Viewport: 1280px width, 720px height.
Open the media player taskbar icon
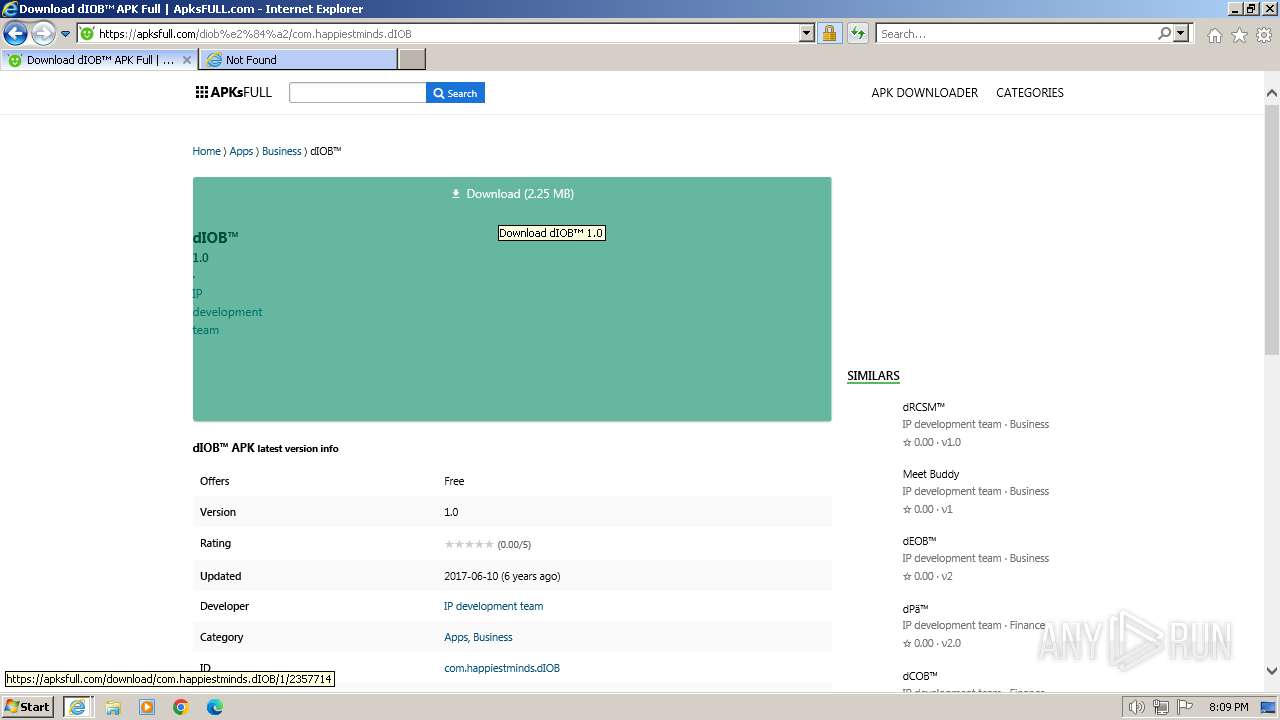coord(147,707)
